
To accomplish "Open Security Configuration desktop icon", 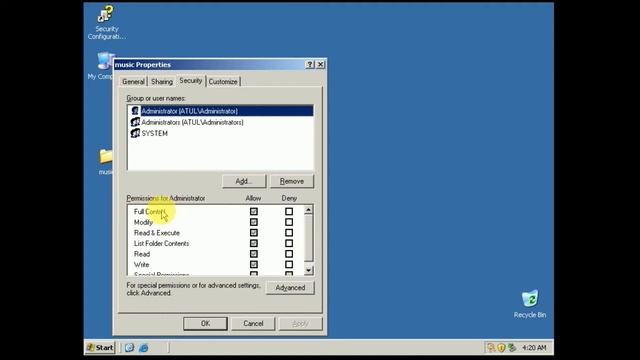I will click(x=106, y=22).
